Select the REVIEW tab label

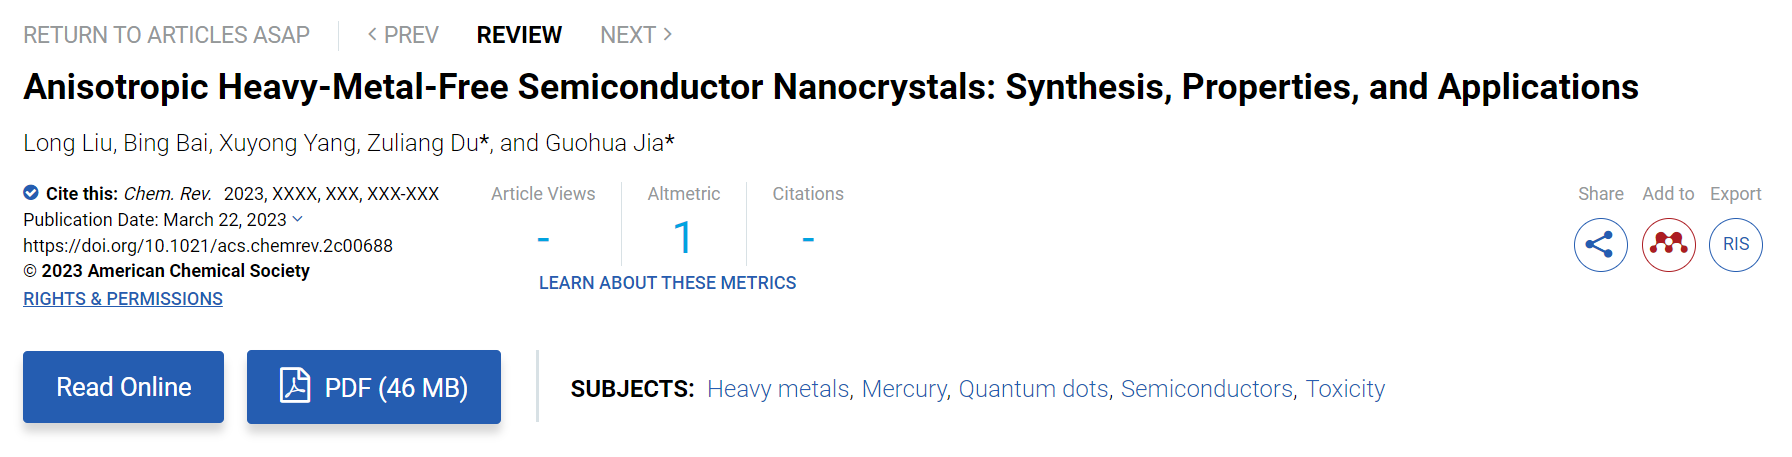(x=519, y=35)
